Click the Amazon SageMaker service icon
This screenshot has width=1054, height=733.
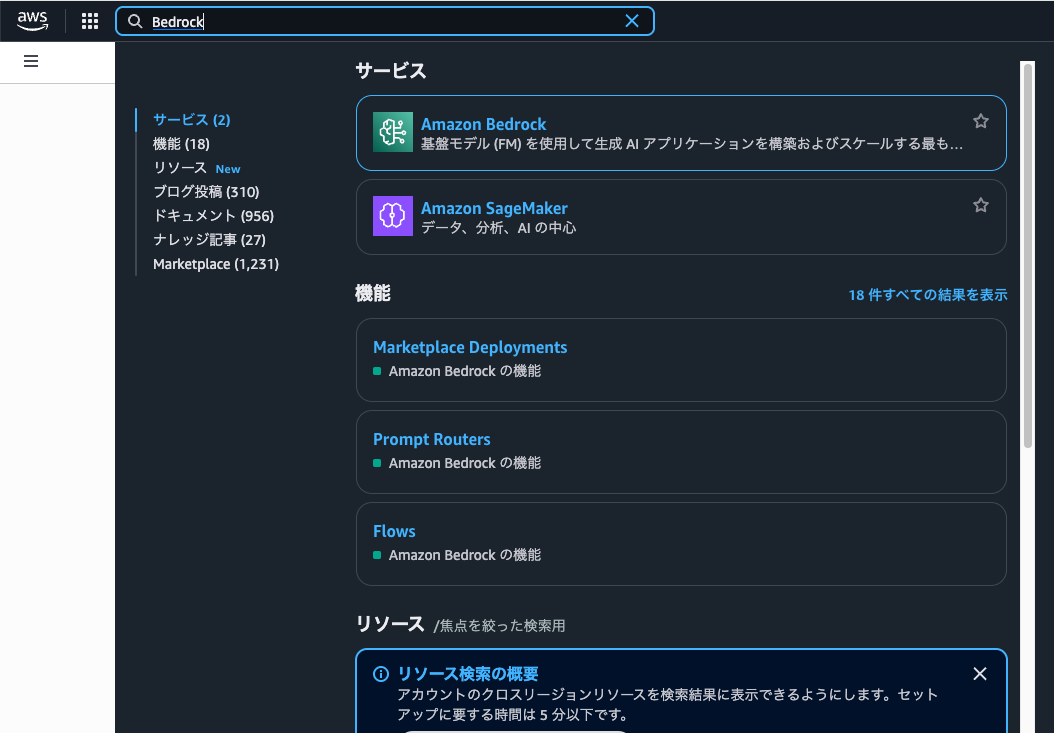pyautogui.click(x=392, y=216)
